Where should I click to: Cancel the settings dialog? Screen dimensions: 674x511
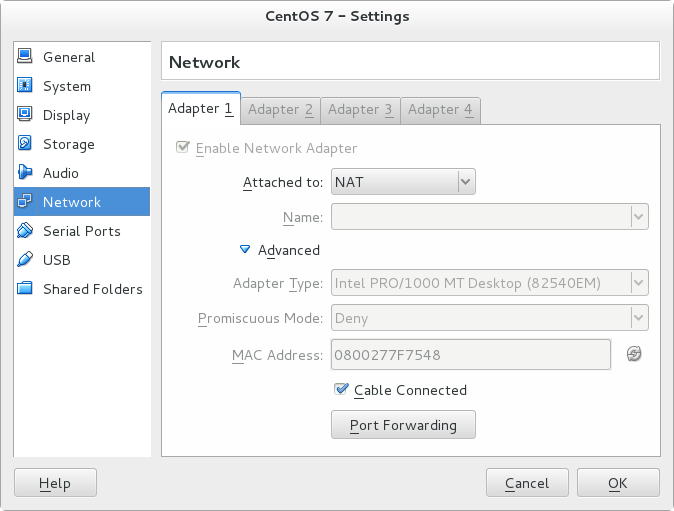527,483
